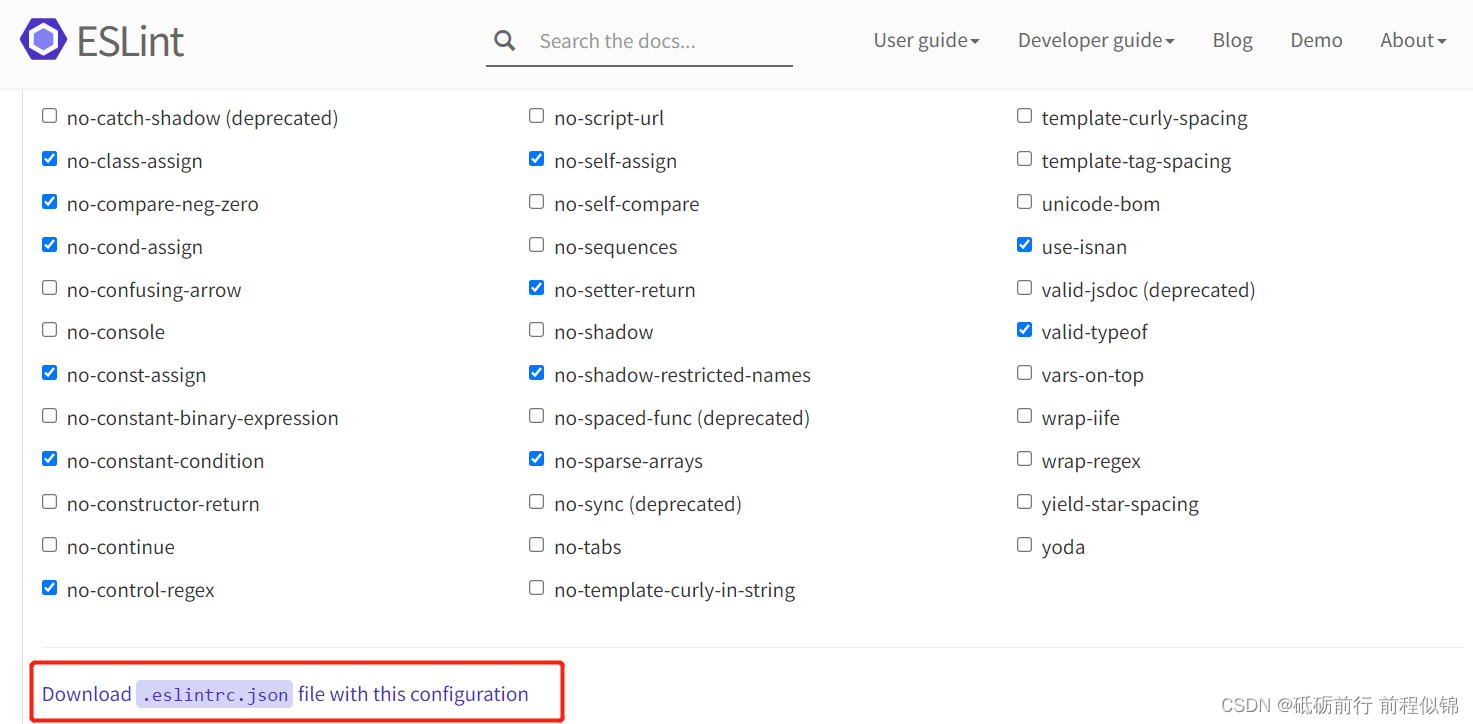Expand the User guide dropdown
Screen dimensions: 1473x724
(x=926, y=41)
